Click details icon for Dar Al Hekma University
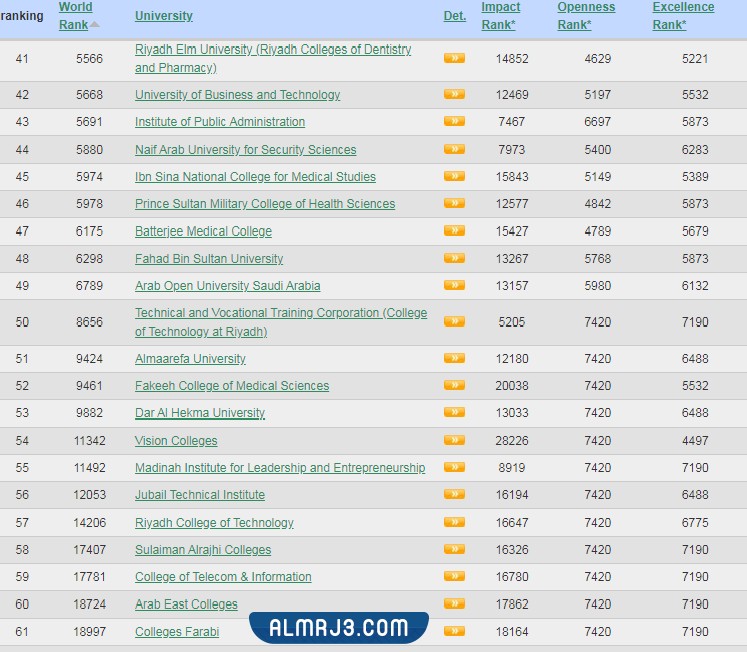Screen dimensions: 747x652 tap(454, 412)
